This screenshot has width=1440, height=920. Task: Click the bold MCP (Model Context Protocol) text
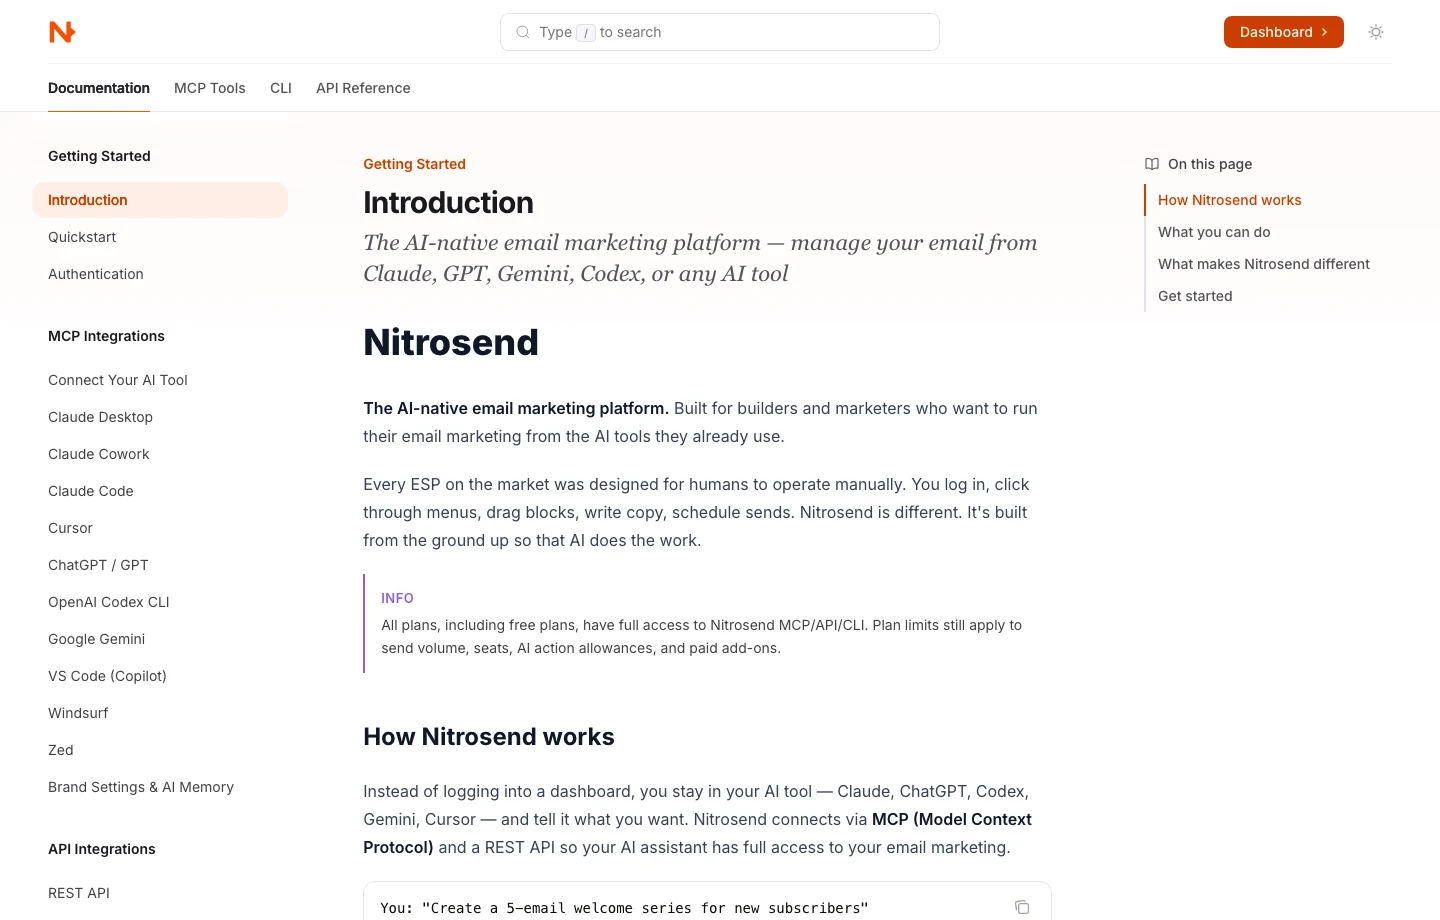(698, 833)
